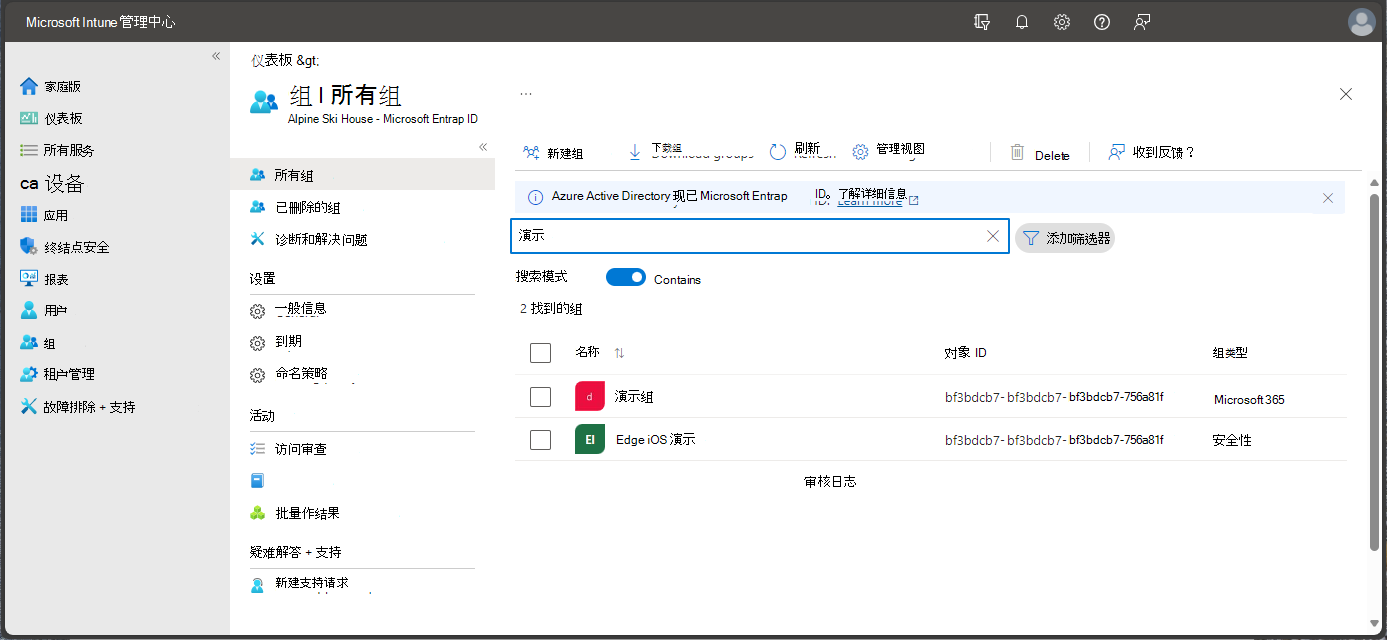Click 刷新 refresh toolbar button
The width and height of the screenshot is (1387, 640).
[x=803, y=152]
